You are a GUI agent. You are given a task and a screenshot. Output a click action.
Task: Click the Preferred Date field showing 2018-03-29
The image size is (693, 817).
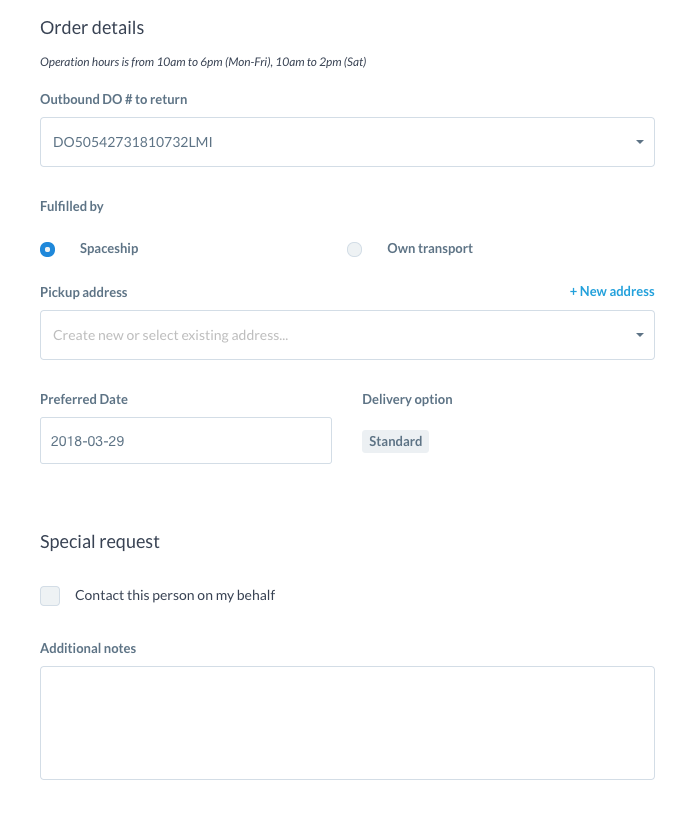pos(185,440)
